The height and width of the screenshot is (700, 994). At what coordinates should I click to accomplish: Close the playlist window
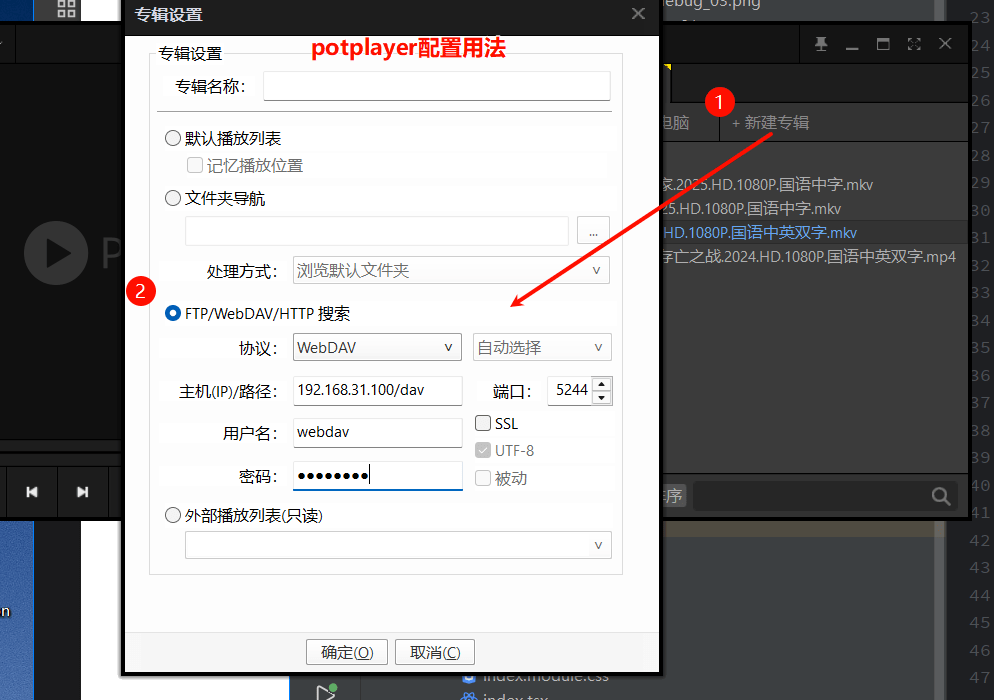coord(945,44)
